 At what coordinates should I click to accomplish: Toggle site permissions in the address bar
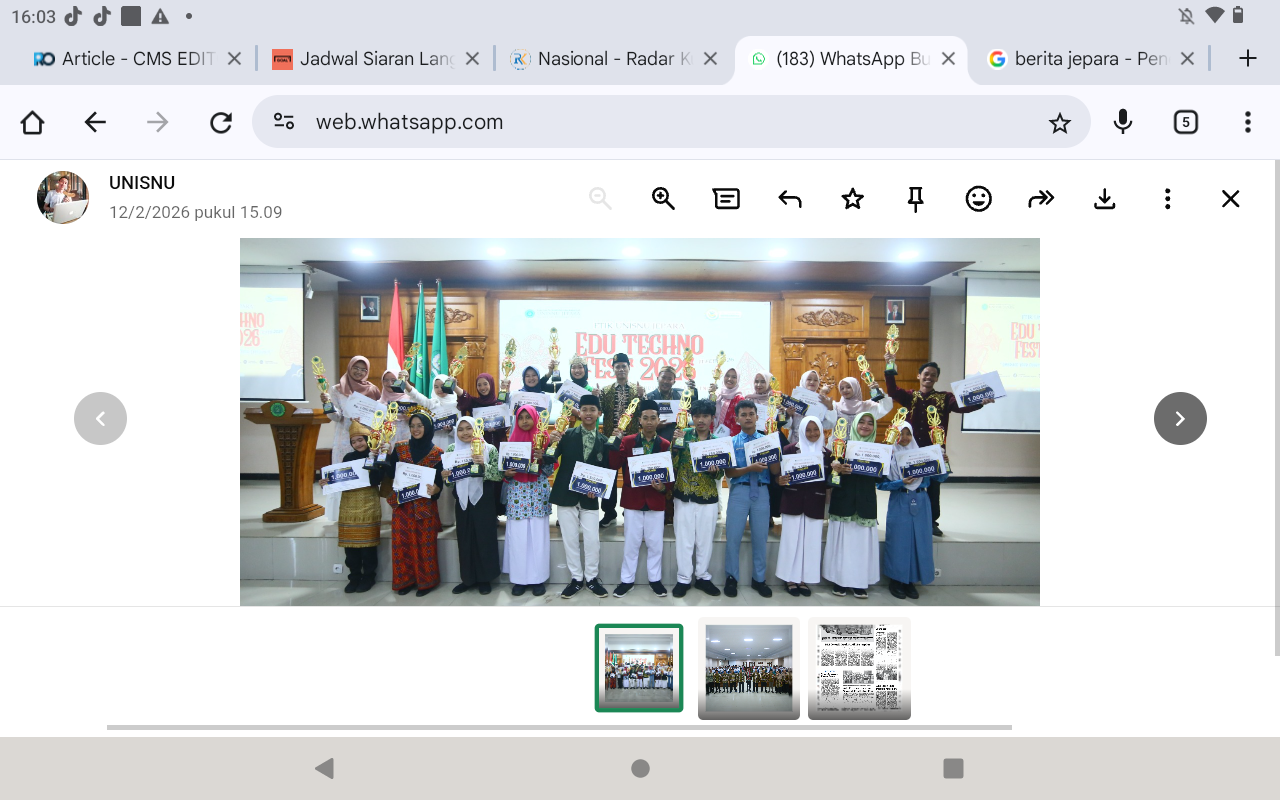click(283, 121)
